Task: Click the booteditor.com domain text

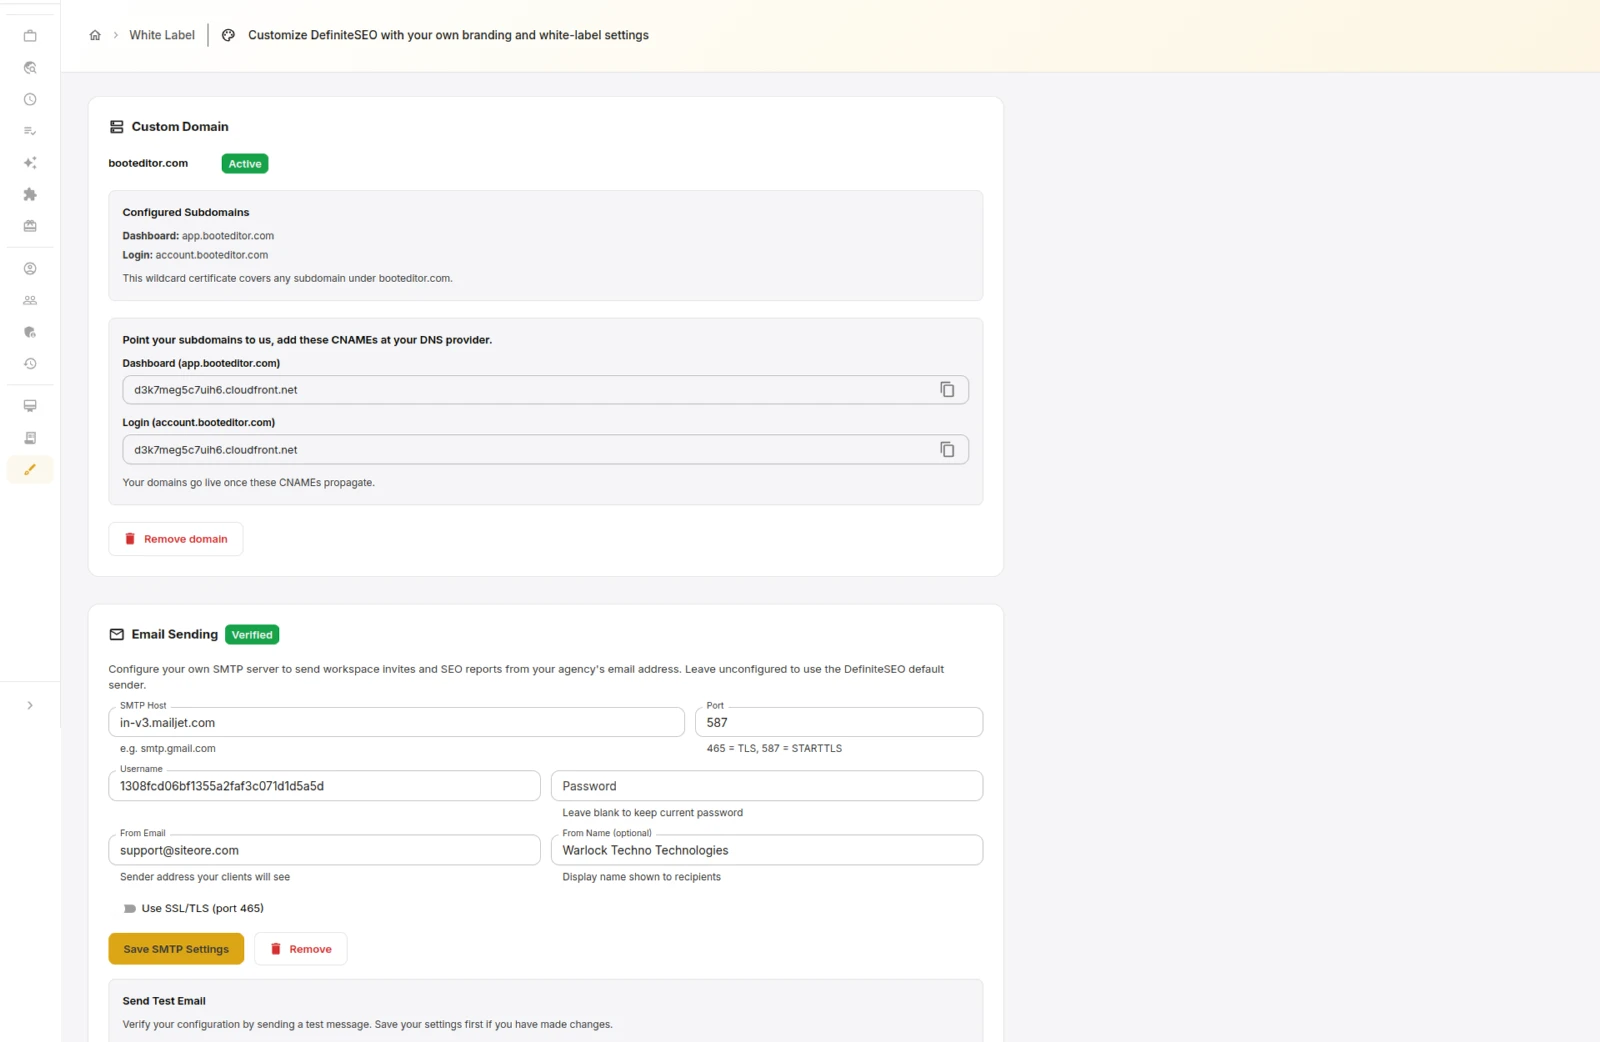Action: 148,163
